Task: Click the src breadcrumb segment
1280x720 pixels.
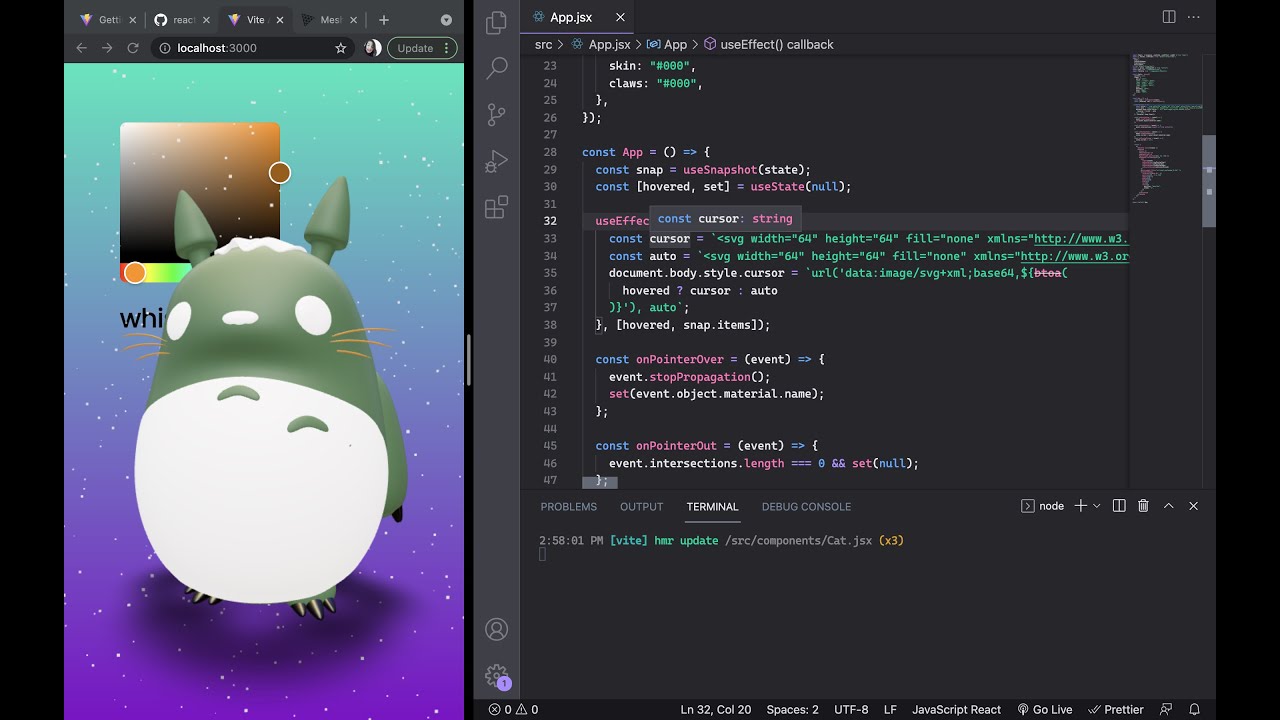Action: [543, 44]
